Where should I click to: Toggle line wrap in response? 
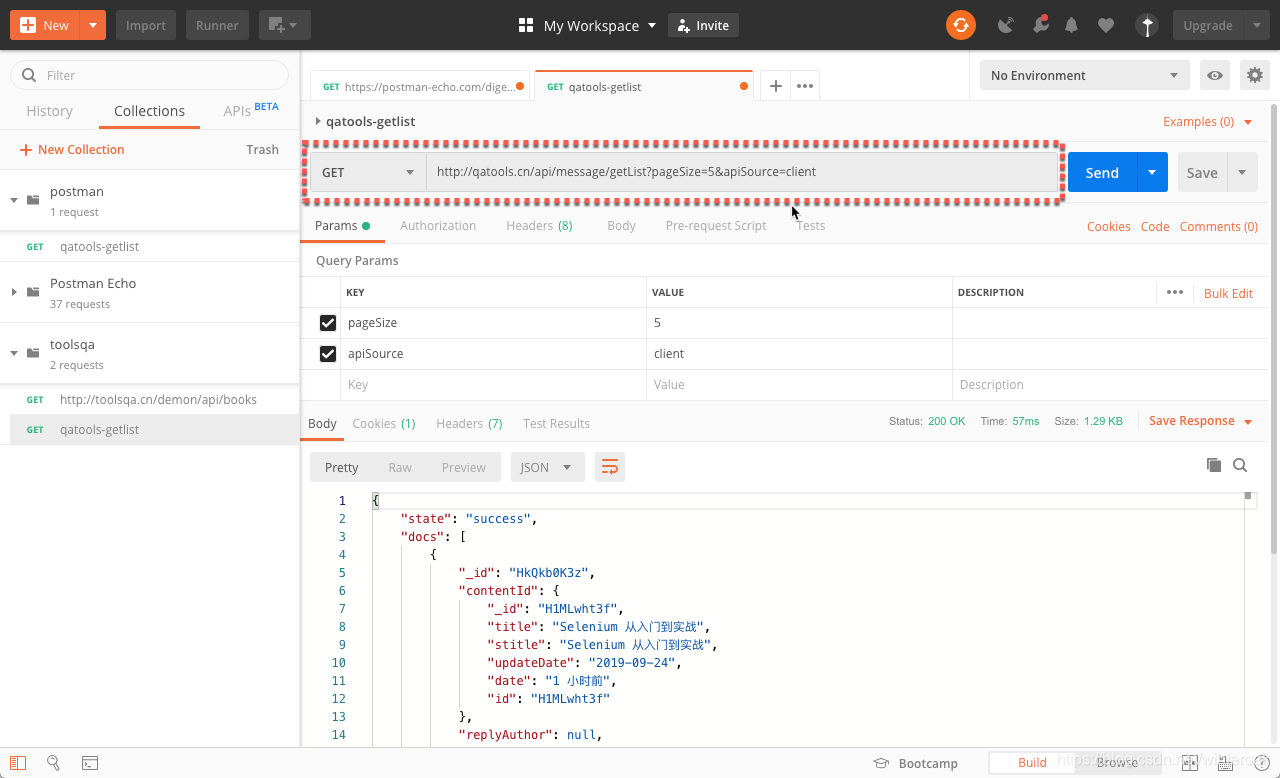click(x=609, y=467)
